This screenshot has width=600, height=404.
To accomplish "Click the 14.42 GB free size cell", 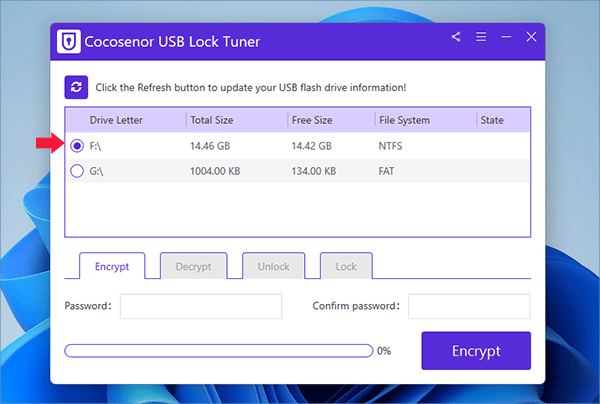I will click(x=311, y=146).
